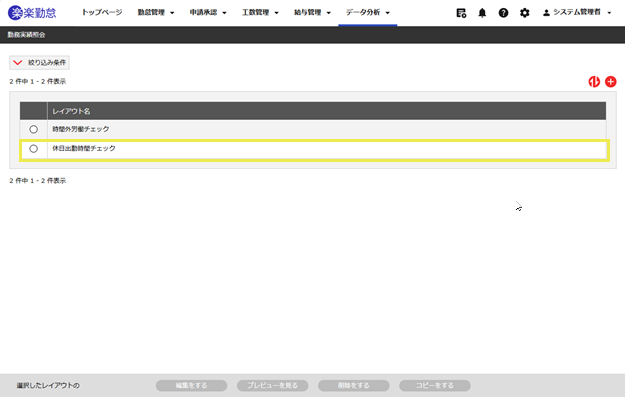Click the 時間外労働チェック layout name
Image resolution: width=625 pixels, height=397 pixels.
point(81,129)
